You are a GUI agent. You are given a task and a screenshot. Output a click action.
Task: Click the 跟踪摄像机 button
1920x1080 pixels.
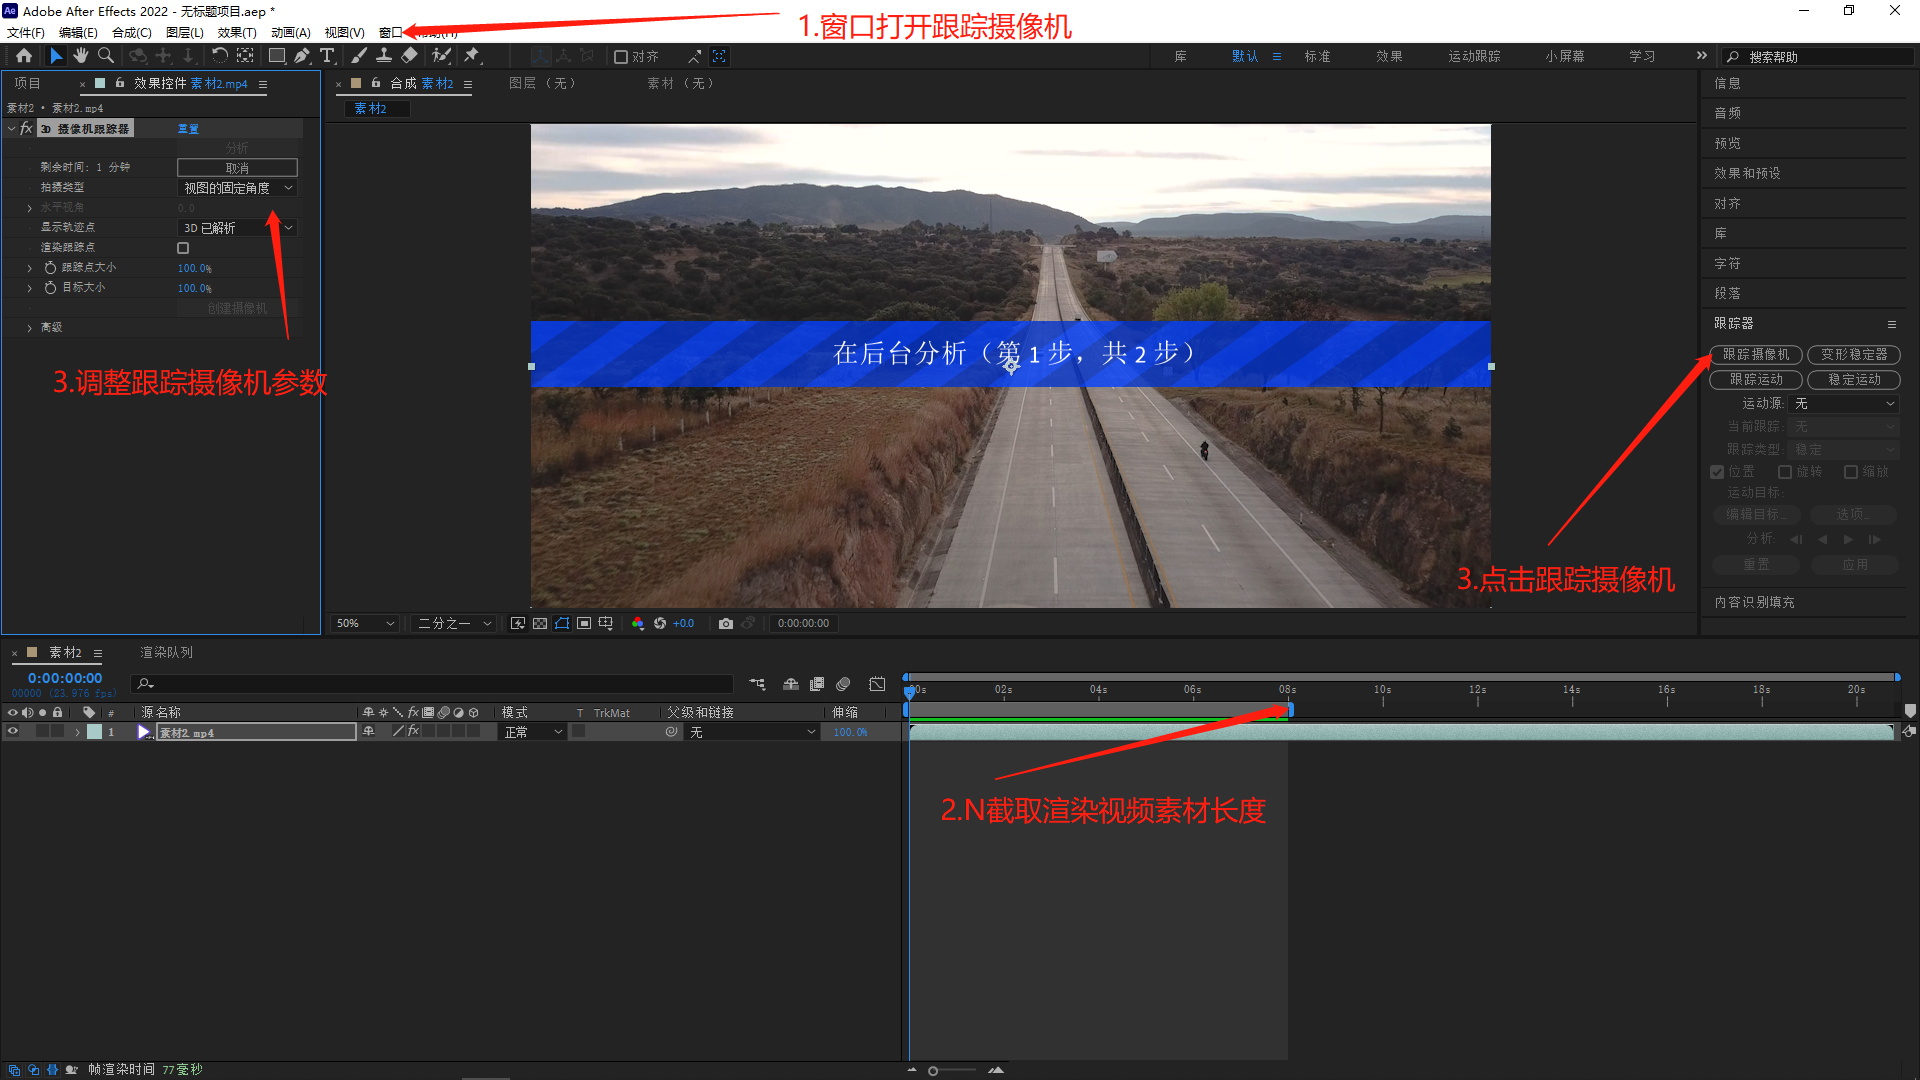[1756, 355]
